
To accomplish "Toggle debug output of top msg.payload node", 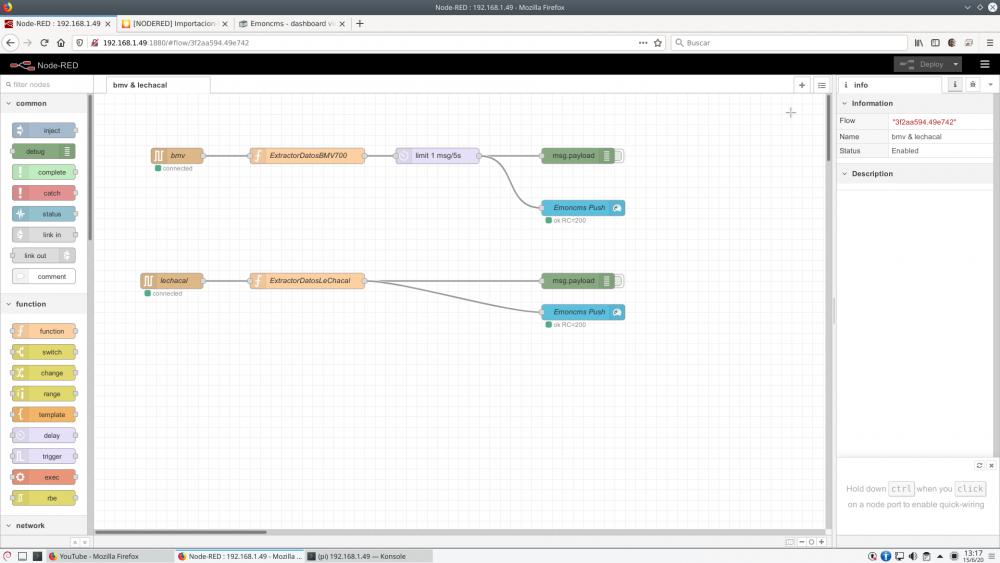I will [619, 156].
